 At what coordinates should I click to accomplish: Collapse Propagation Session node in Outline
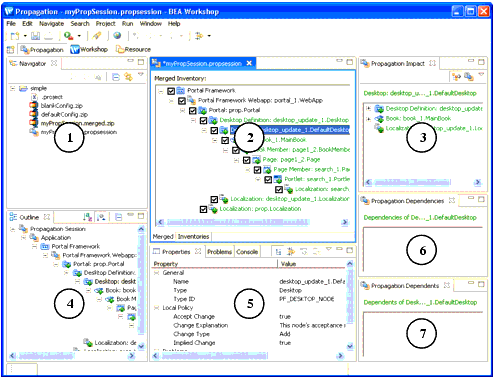pyautogui.click(x=12, y=229)
